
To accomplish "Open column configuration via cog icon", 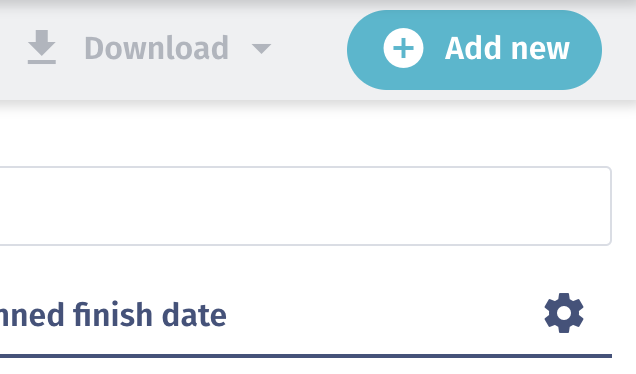I will (x=564, y=313).
